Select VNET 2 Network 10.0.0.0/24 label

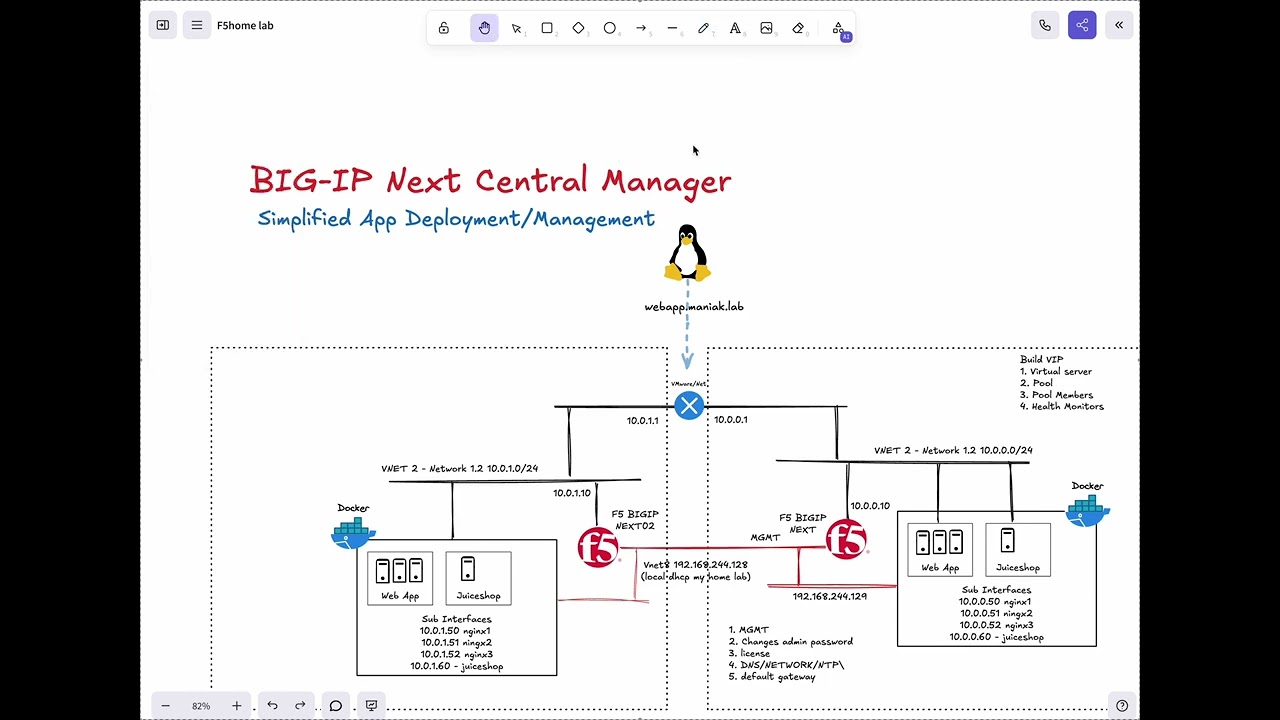pos(953,450)
